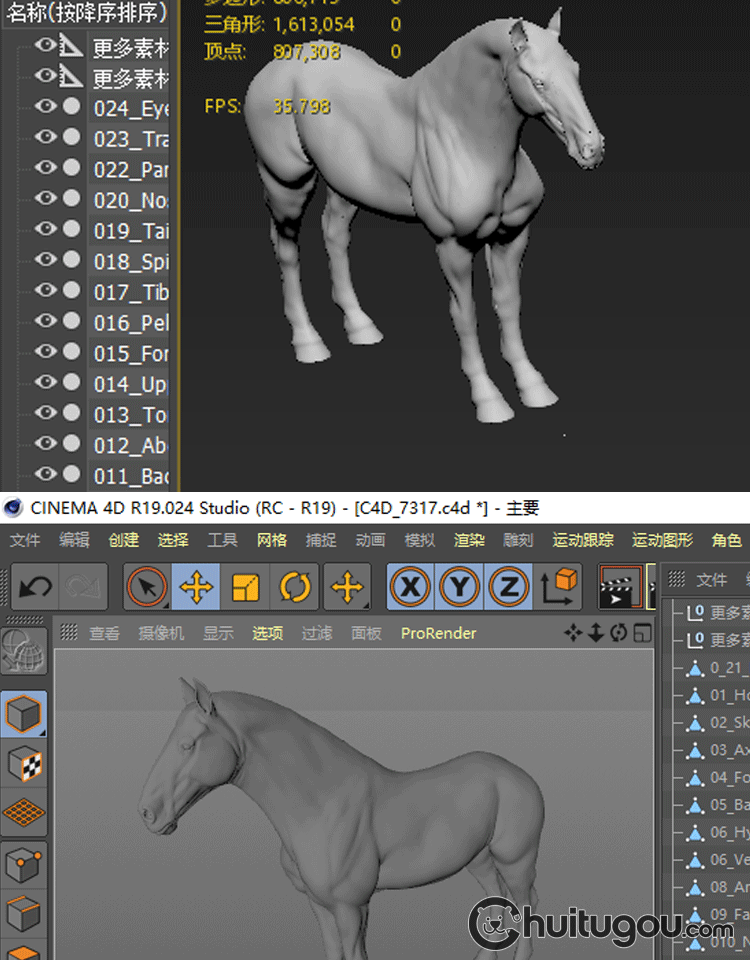Select the Live Selection arrow tool
Viewport: 750px width, 960px height.
146,587
